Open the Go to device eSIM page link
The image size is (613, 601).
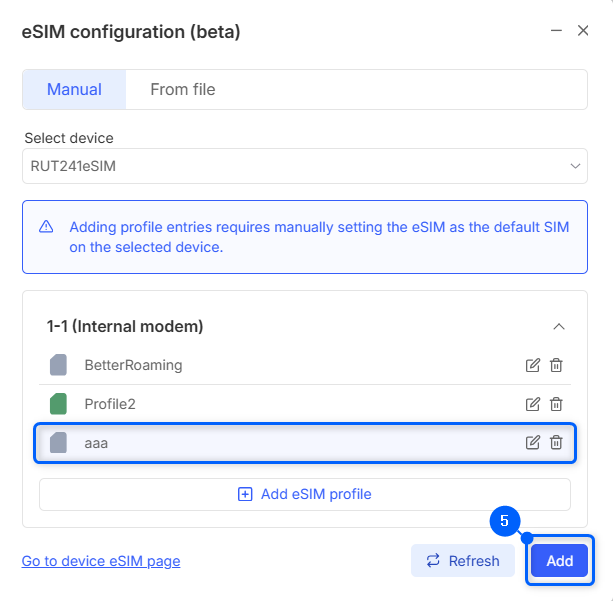point(101,561)
